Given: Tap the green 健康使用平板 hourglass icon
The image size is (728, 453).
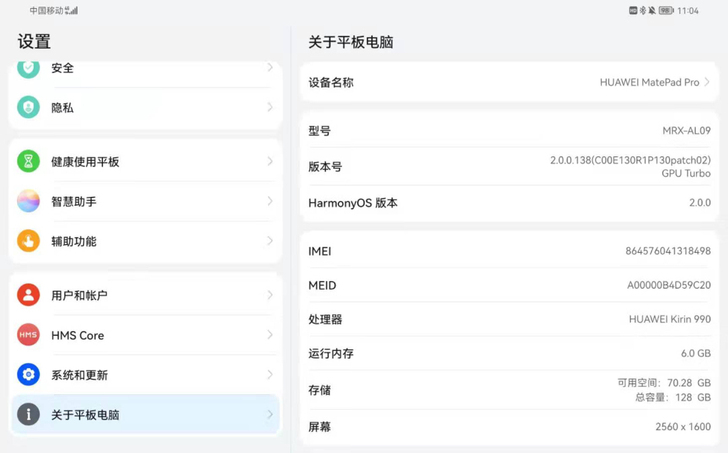Looking at the screenshot, I should click(x=28, y=161).
